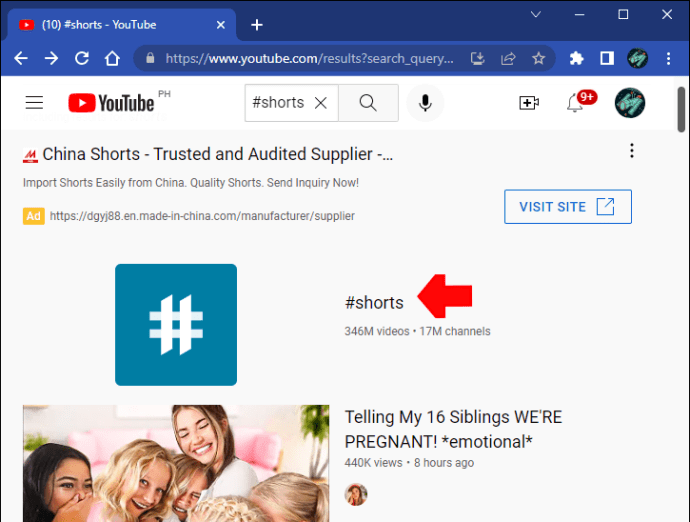Go to the YouTube home logo
The image size is (690, 522).
(111, 102)
